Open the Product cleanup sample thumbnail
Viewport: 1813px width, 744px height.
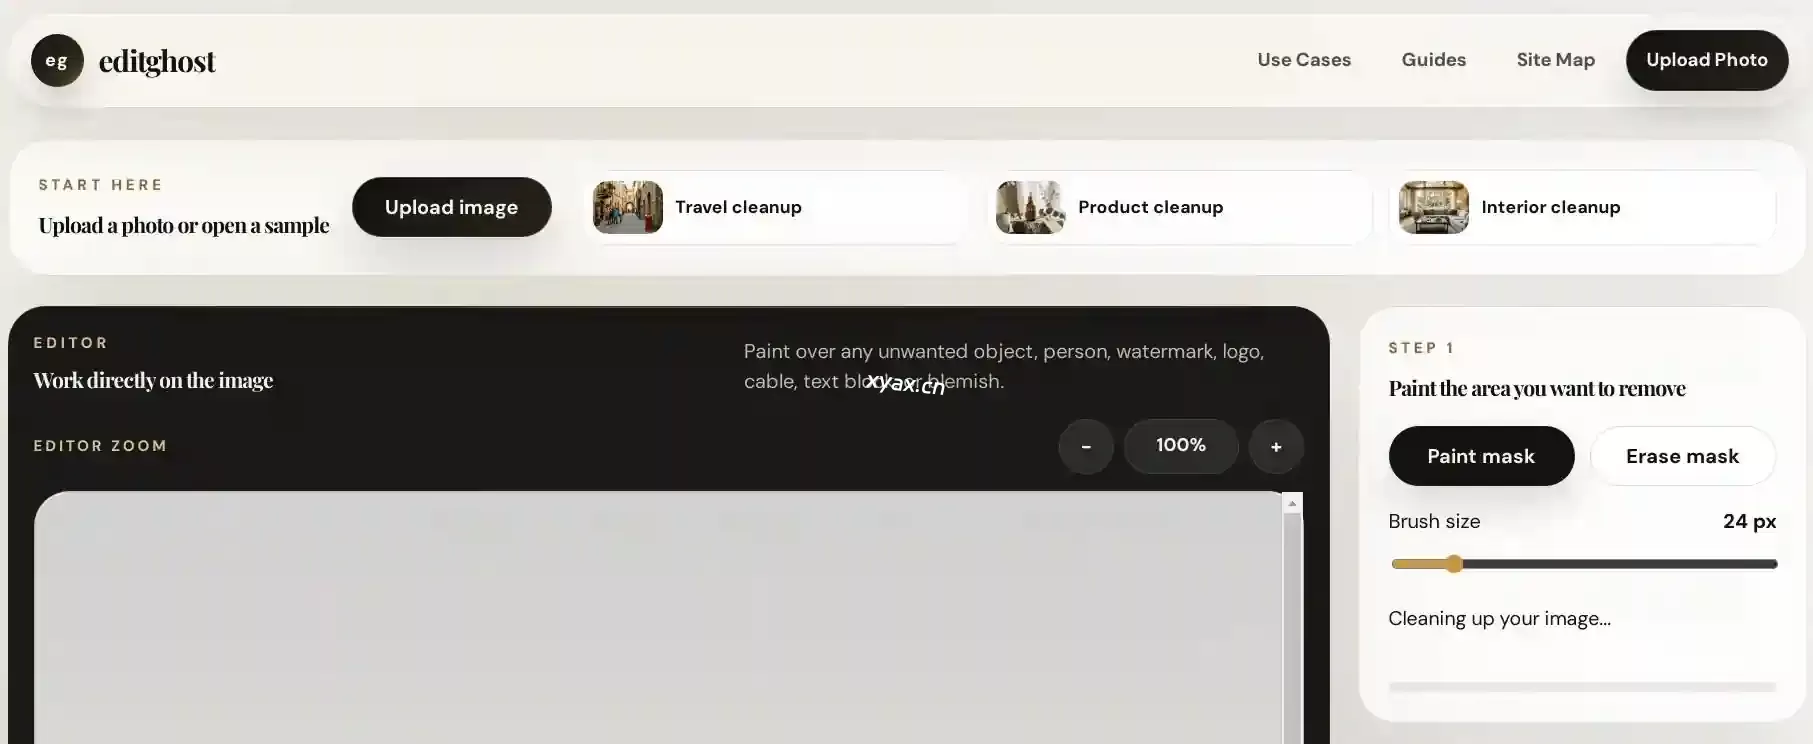click(1030, 207)
